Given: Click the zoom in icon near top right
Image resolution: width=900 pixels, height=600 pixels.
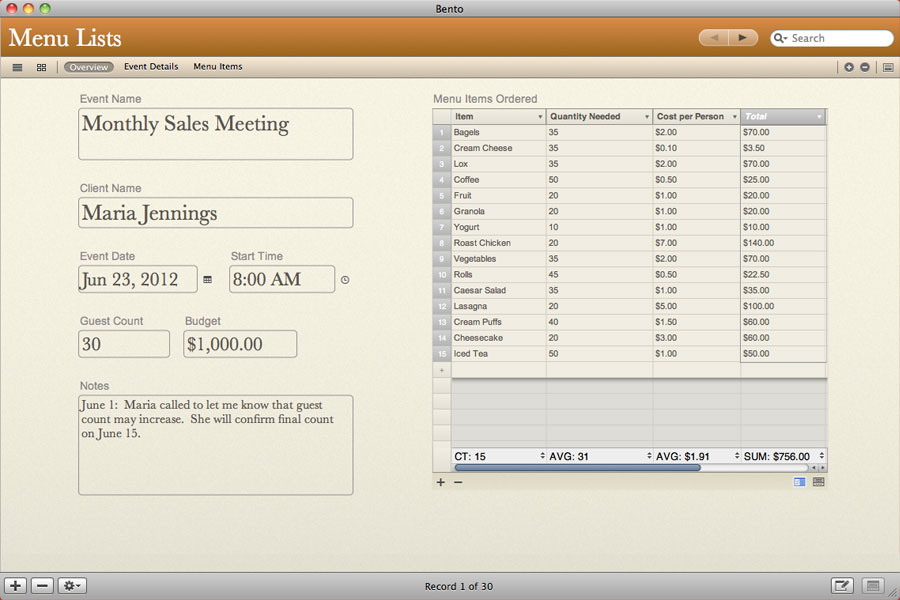Looking at the screenshot, I should pos(847,67).
